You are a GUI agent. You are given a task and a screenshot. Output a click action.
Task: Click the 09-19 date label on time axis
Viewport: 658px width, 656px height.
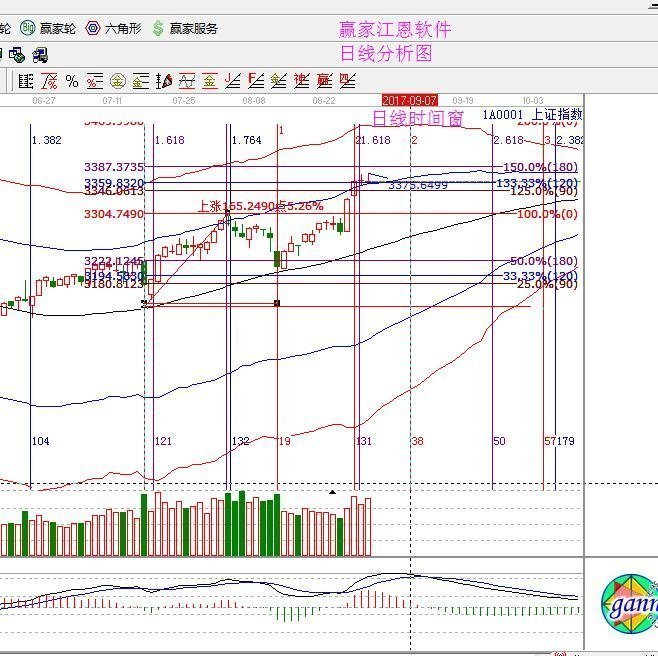pyautogui.click(x=463, y=101)
